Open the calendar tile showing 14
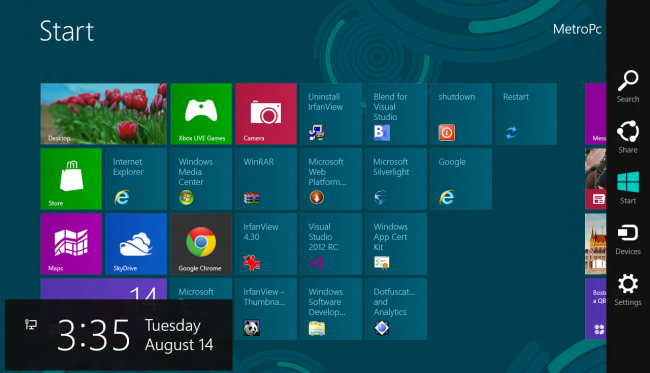This screenshot has width=650, height=373. pyautogui.click(x=104, y=289)
